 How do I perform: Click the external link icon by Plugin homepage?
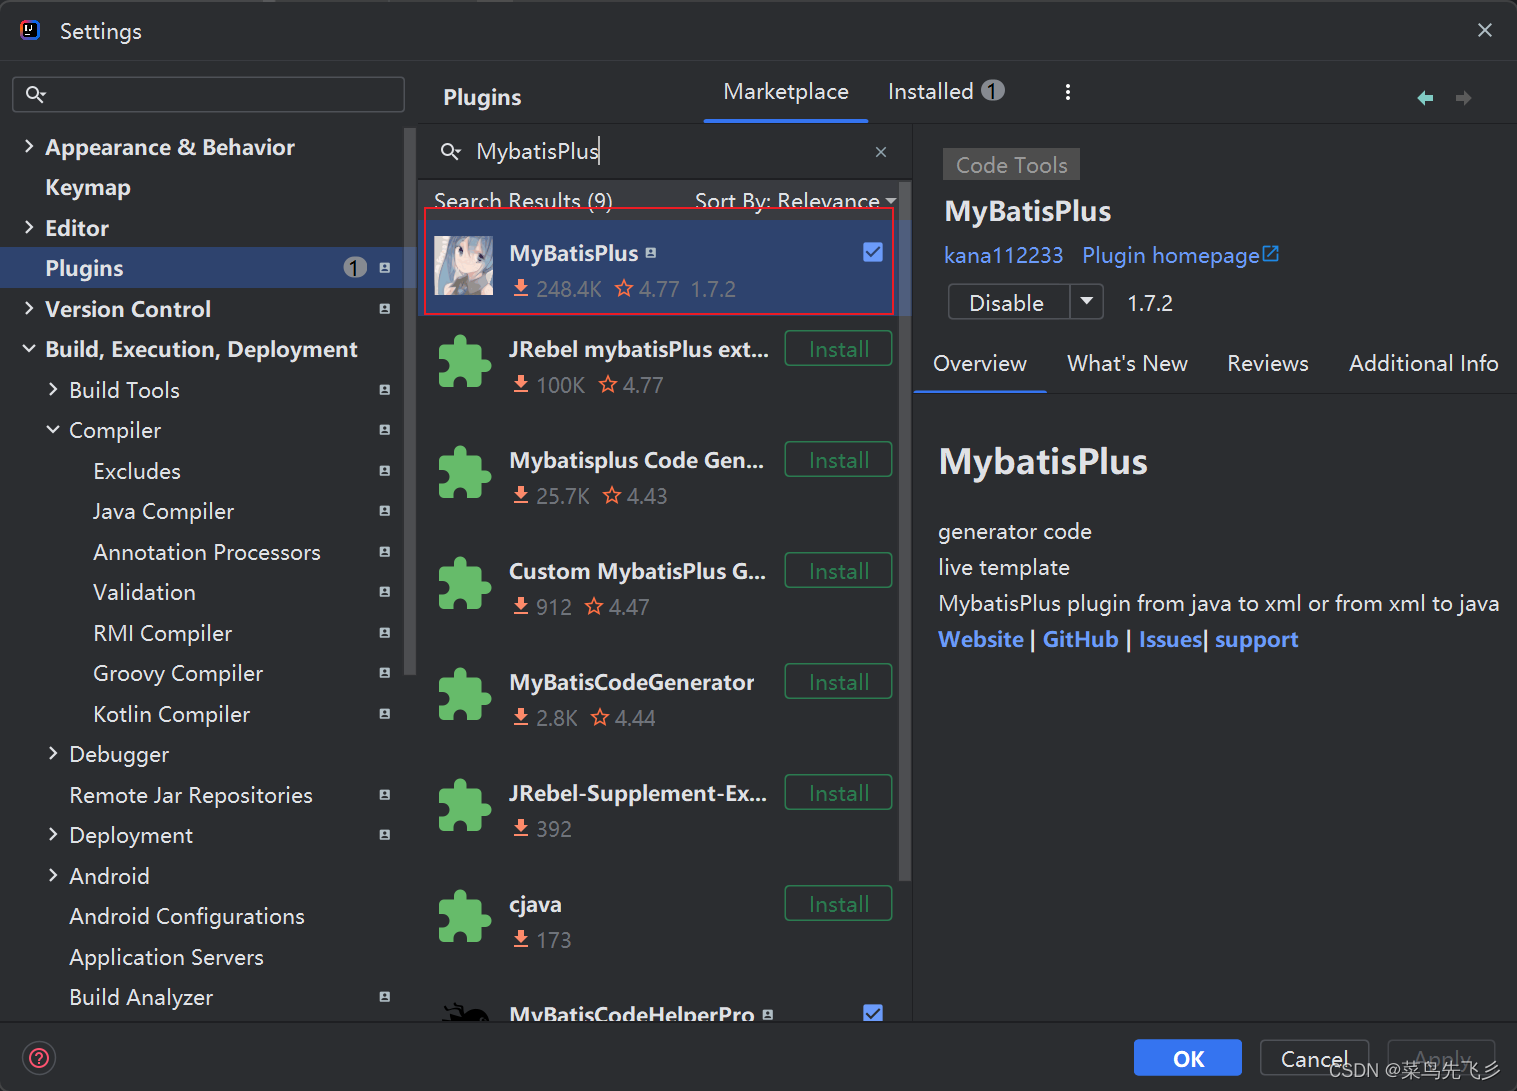[x=1271, y=254]
